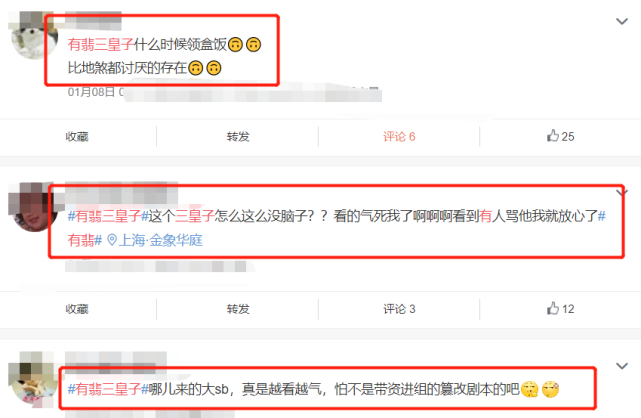Image resolution: width=641 pixels, height=418 pixels.
Task: Open first poster's avatar thumbnail
Action: [x=32, y=35]
